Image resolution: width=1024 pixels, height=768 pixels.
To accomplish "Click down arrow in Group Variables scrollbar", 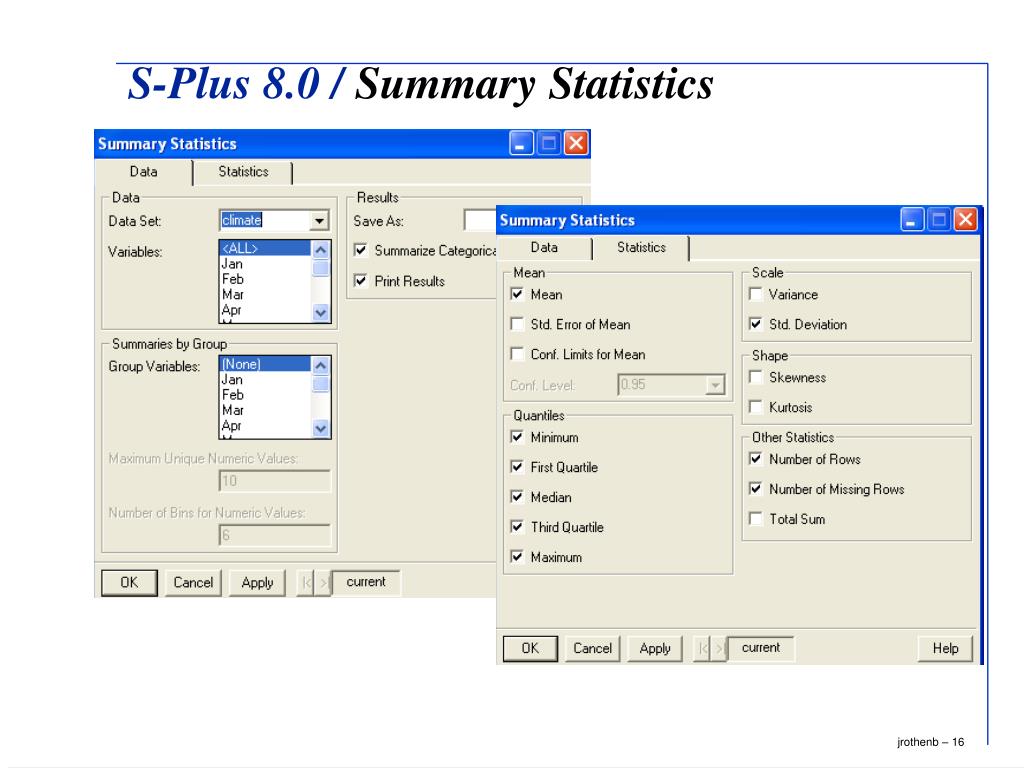I will (x=320, y=428).
